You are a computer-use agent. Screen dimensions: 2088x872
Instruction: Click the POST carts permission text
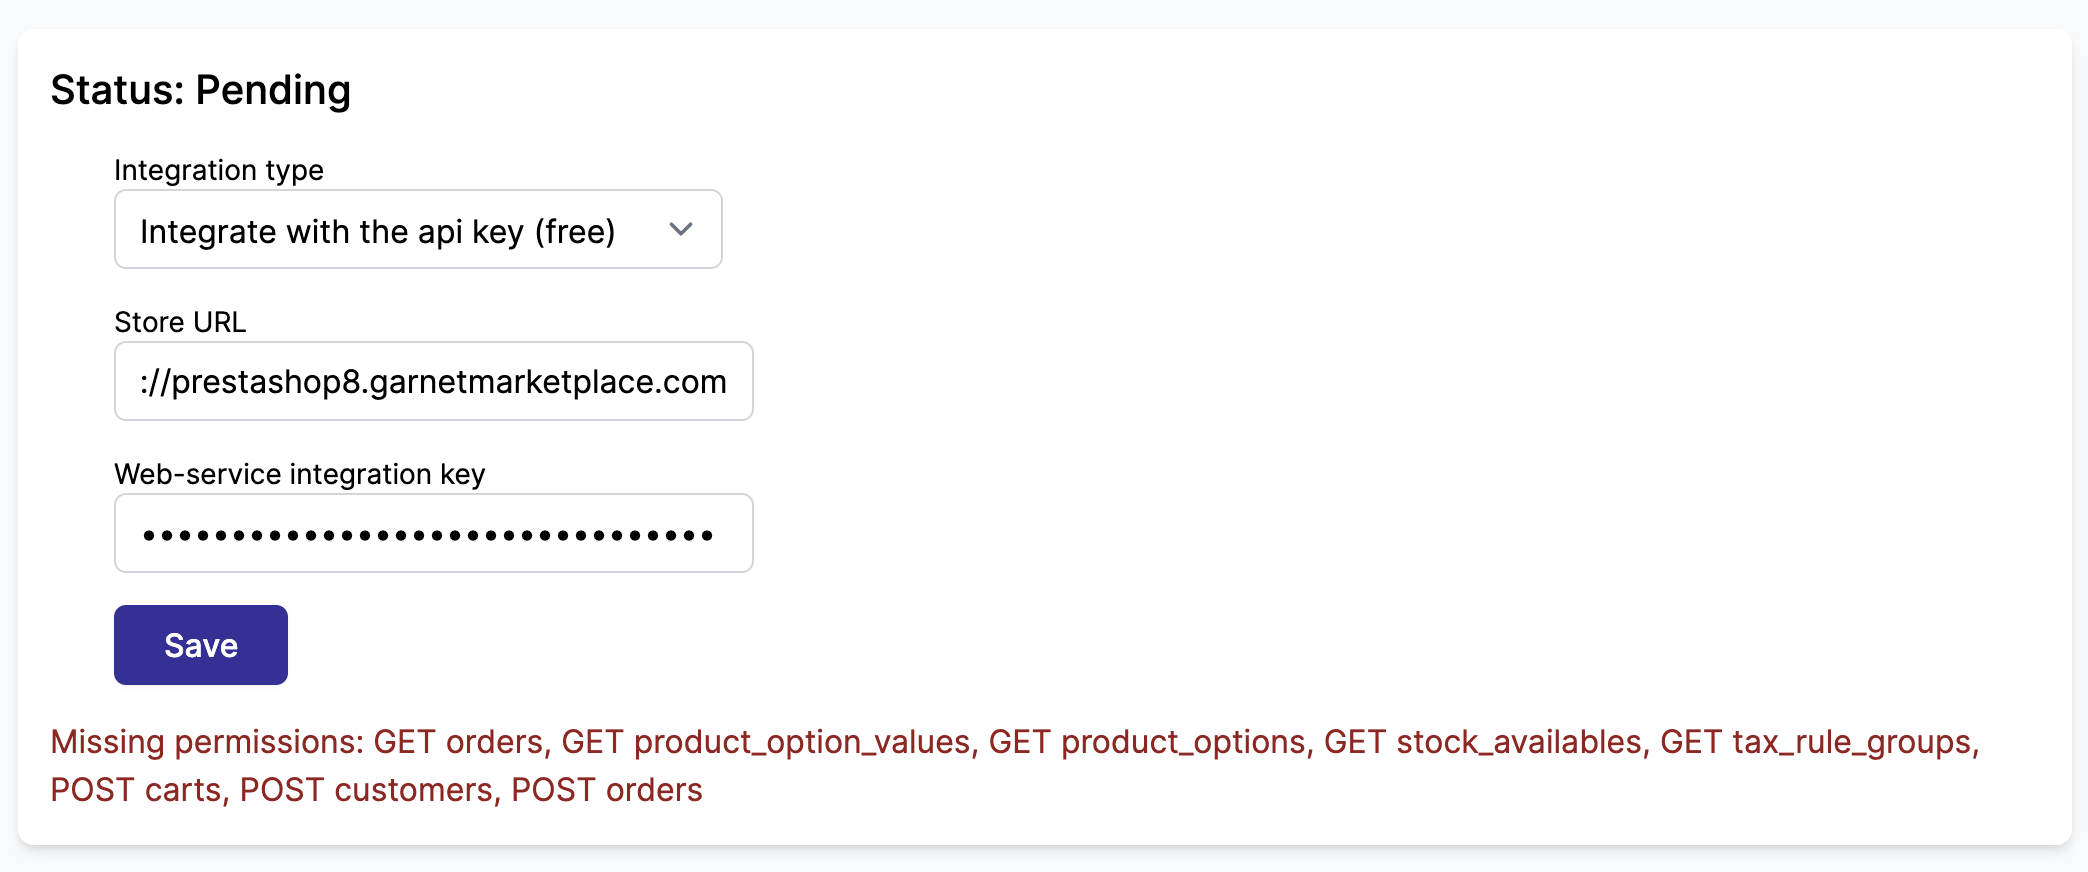coord(138,790)
